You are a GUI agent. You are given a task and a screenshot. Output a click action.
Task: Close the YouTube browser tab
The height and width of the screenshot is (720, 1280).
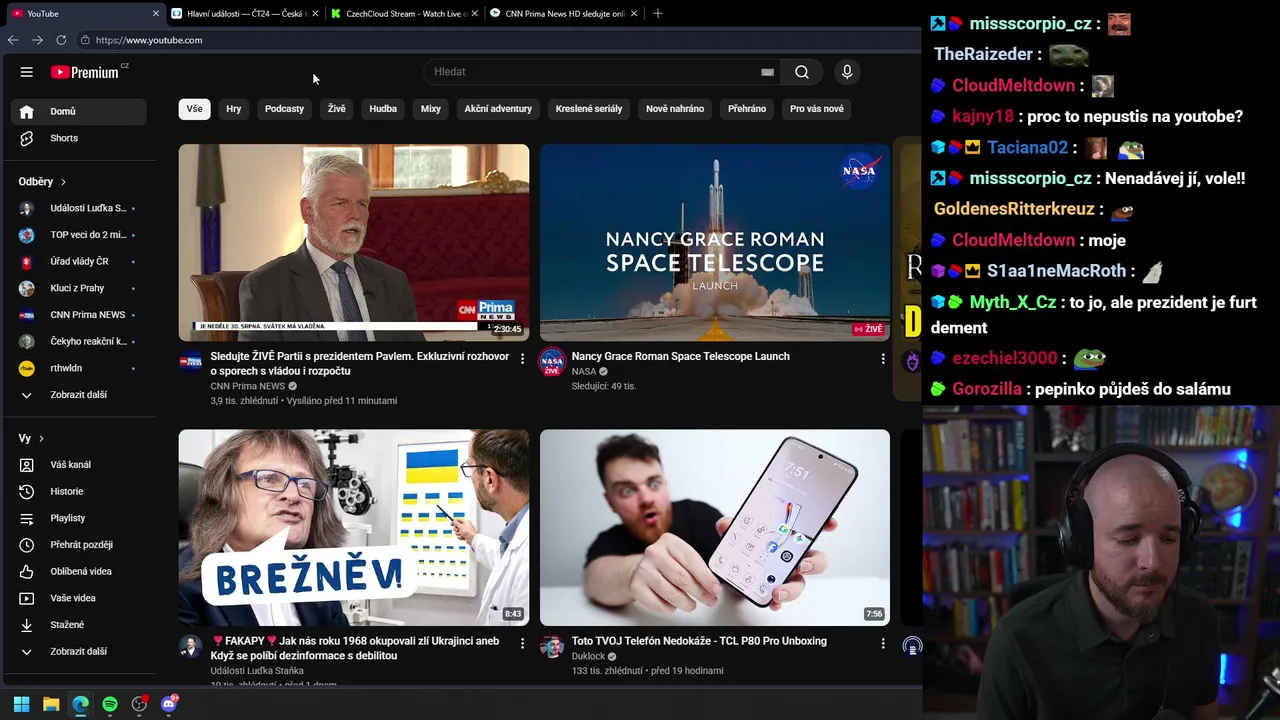pos(156,14)
